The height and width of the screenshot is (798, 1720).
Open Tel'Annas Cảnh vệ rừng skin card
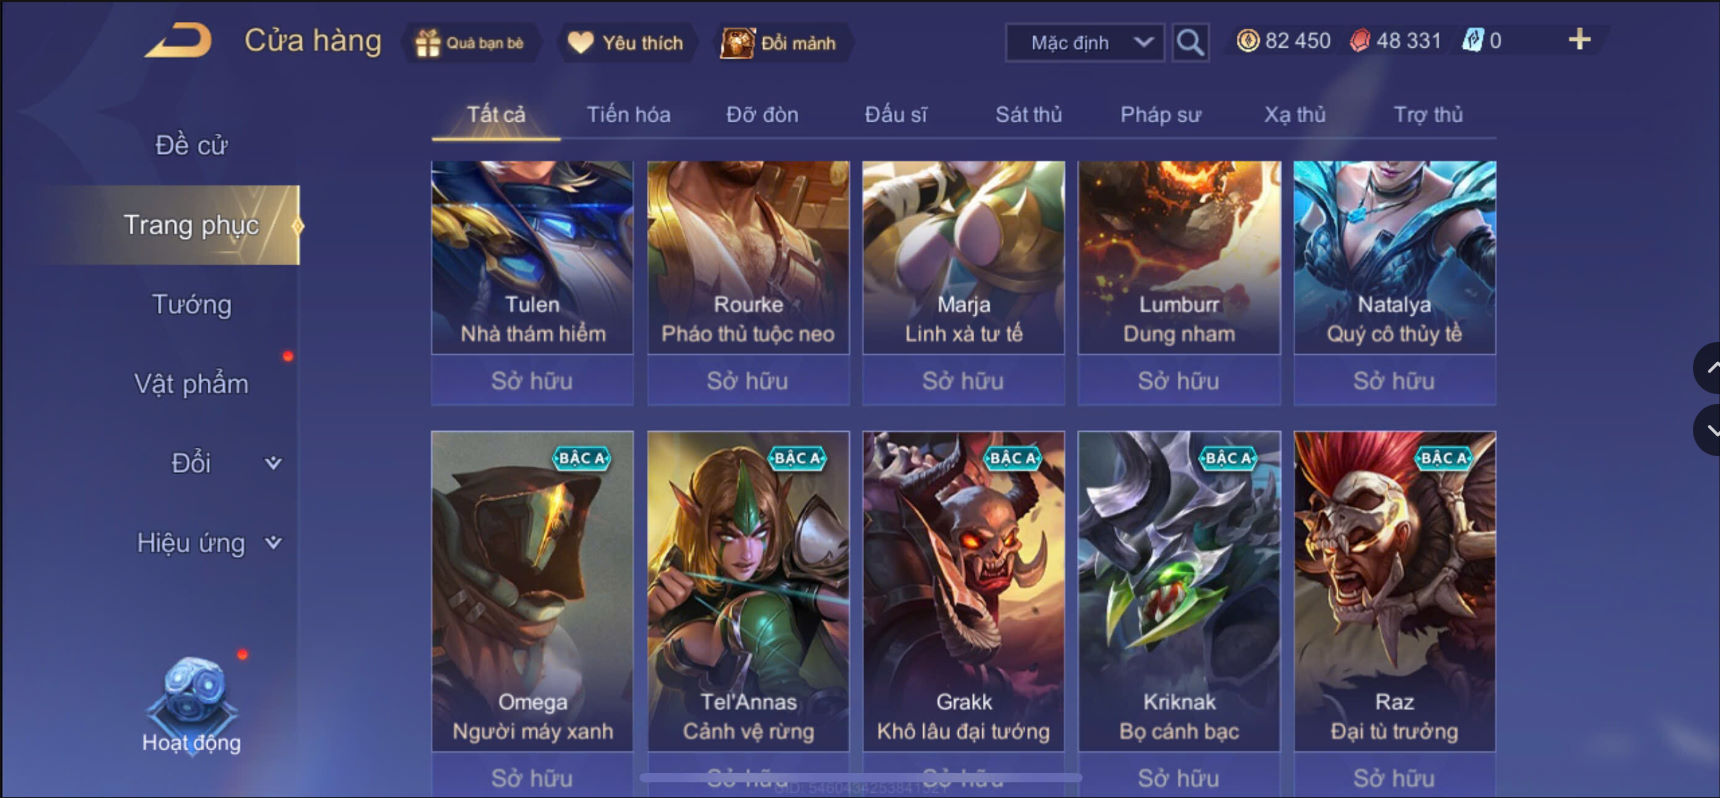coord(748,591)
